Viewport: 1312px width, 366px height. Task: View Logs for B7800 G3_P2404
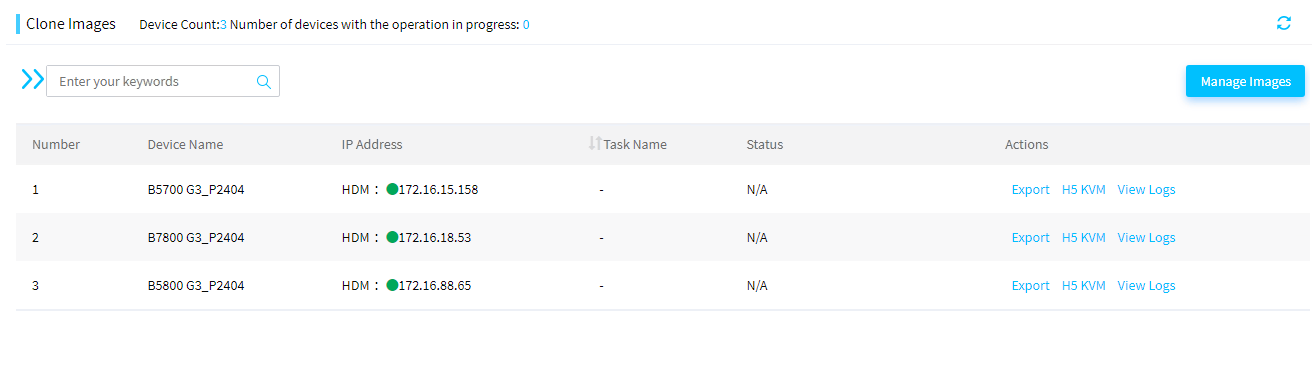coord(1146,238)
